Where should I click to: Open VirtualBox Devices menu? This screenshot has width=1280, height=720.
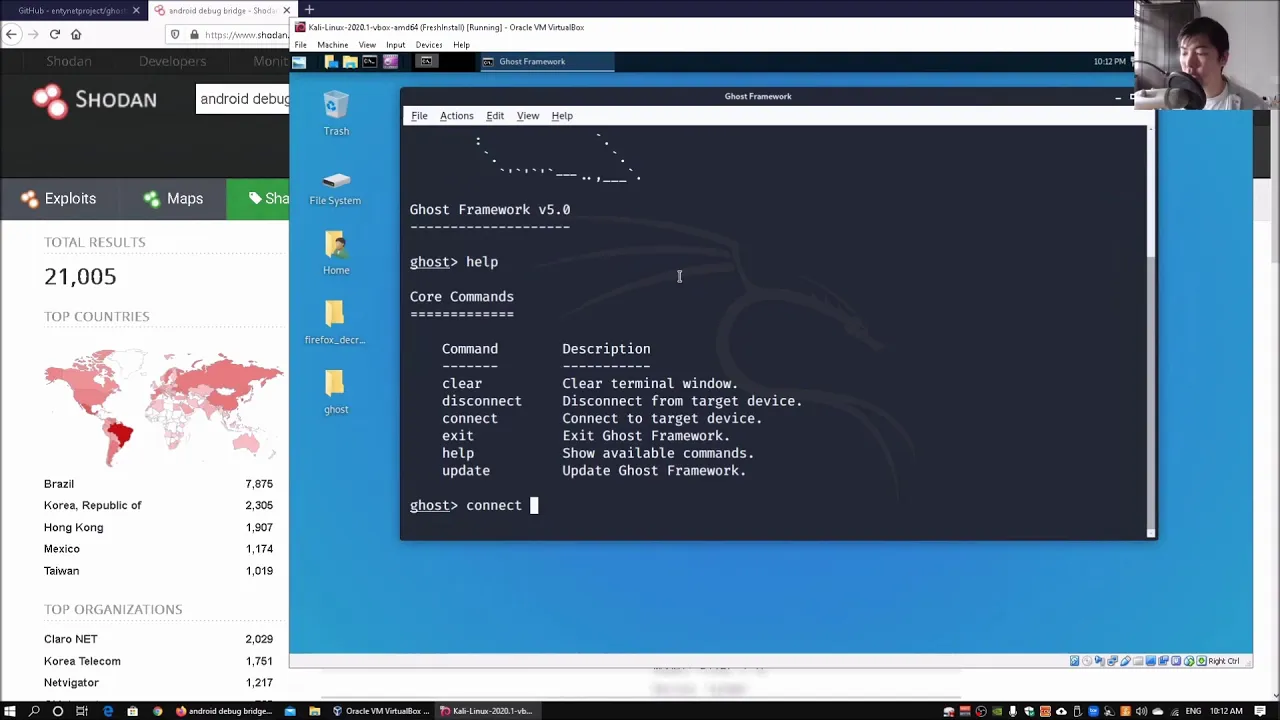[x=429, y=45]
